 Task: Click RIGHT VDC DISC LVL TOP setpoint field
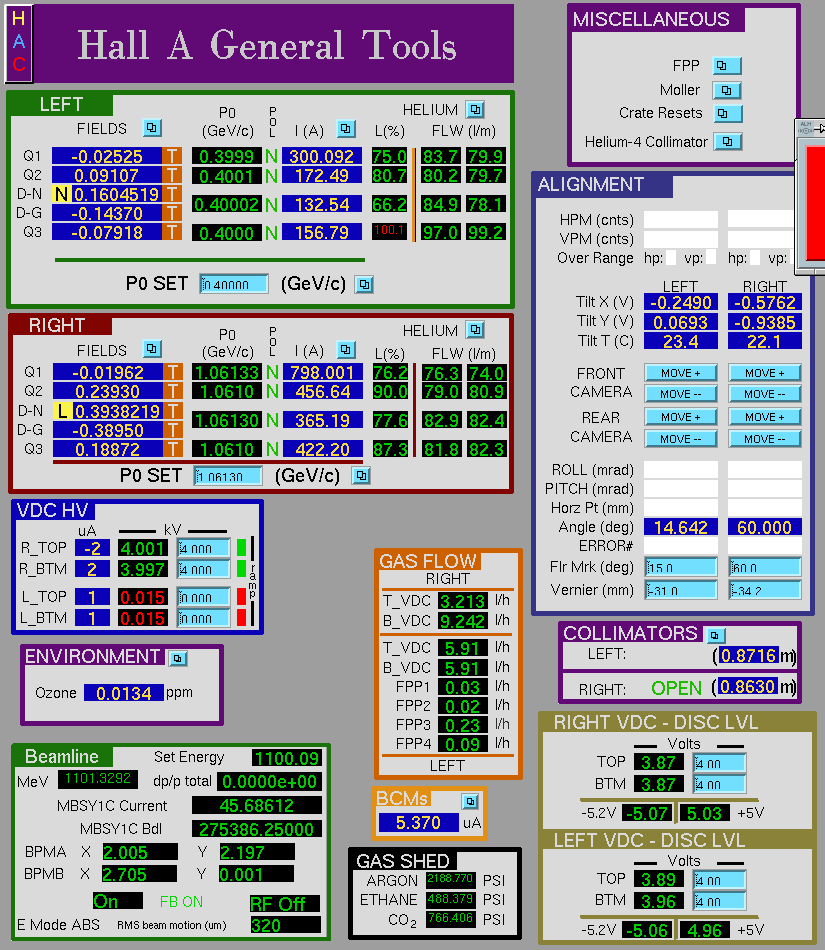point(719,763)
